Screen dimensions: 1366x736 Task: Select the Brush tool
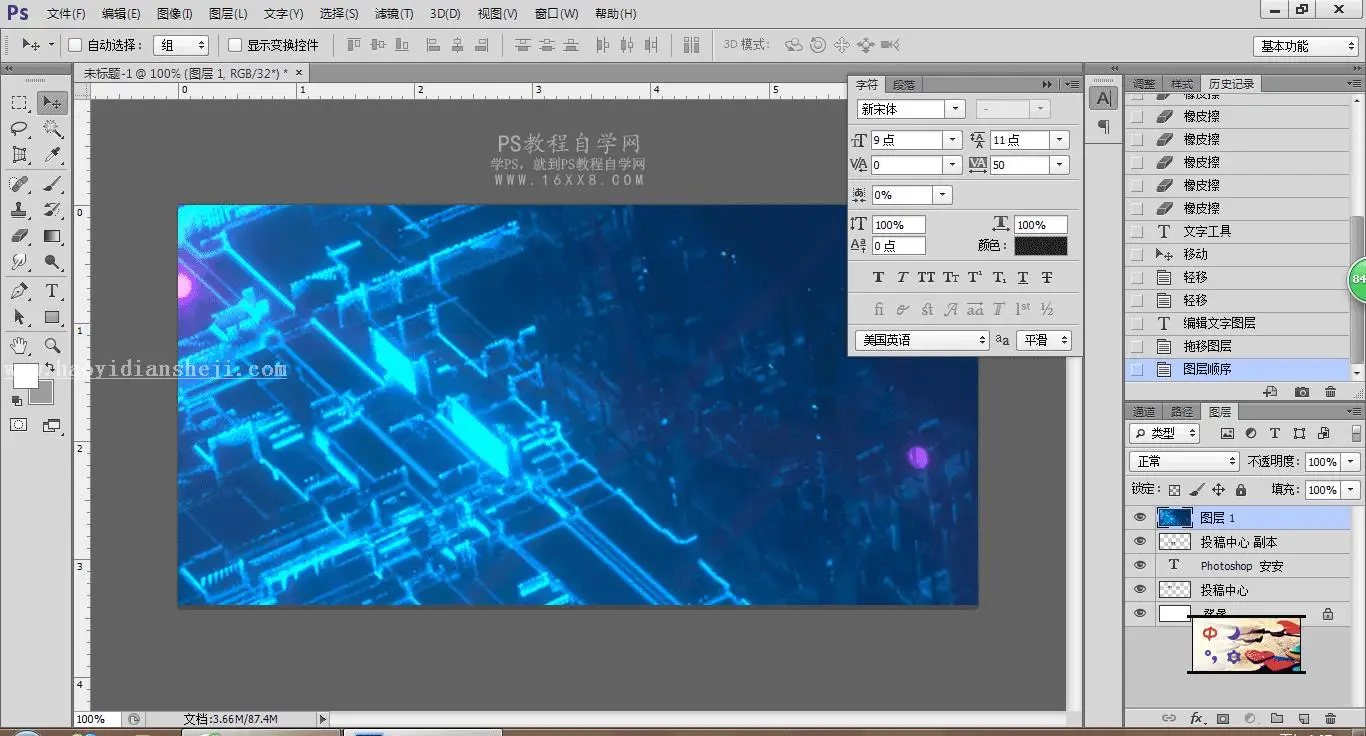pos(52,184)
